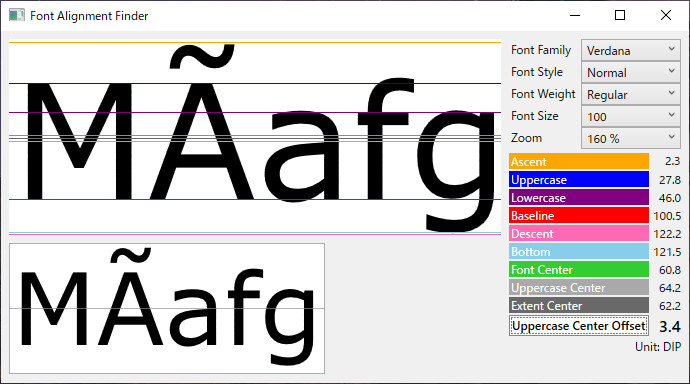Click the Bottom value 121.5
The image size is (690, 384).
tap(667, 252)
